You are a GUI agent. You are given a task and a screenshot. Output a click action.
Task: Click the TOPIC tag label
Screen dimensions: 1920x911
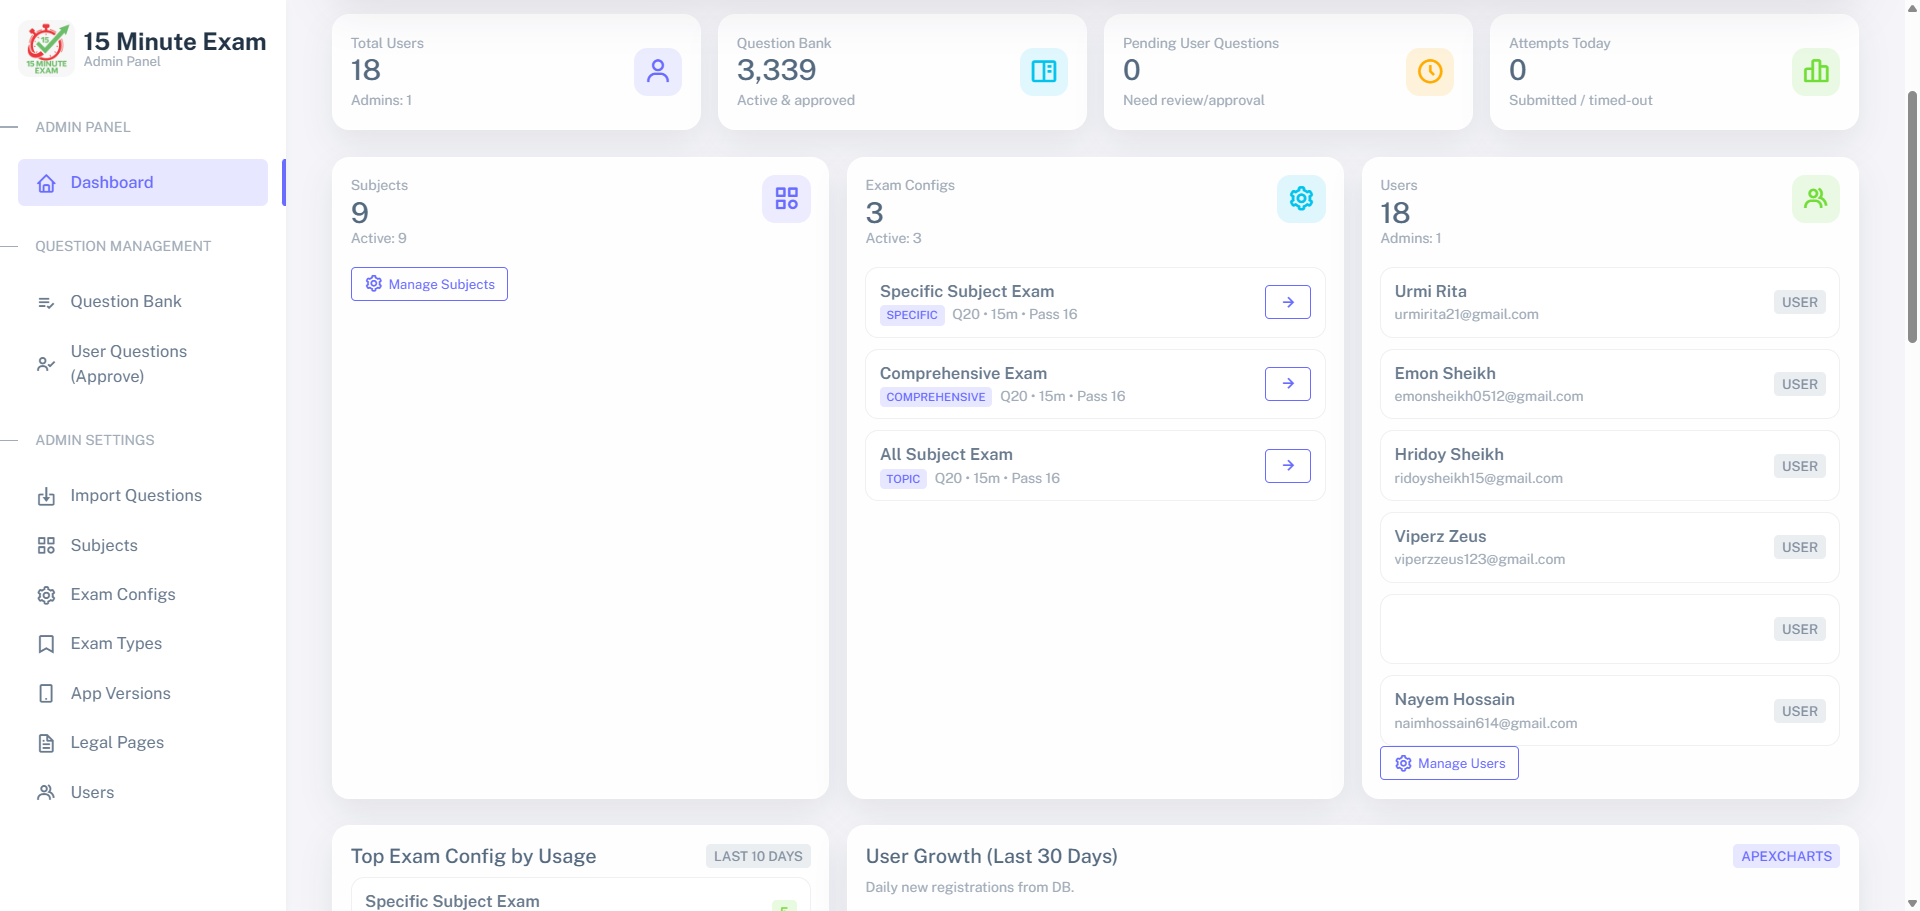click(x=903, y=479)
